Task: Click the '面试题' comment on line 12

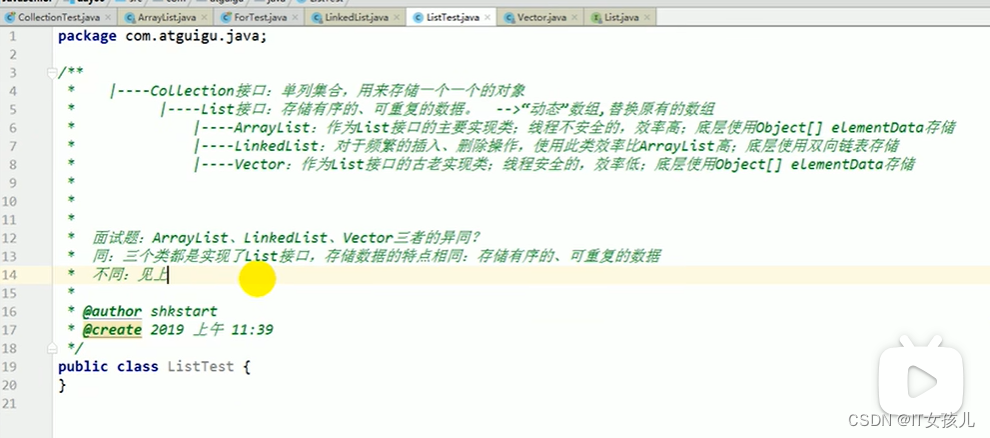Action: tap(287, 238)
